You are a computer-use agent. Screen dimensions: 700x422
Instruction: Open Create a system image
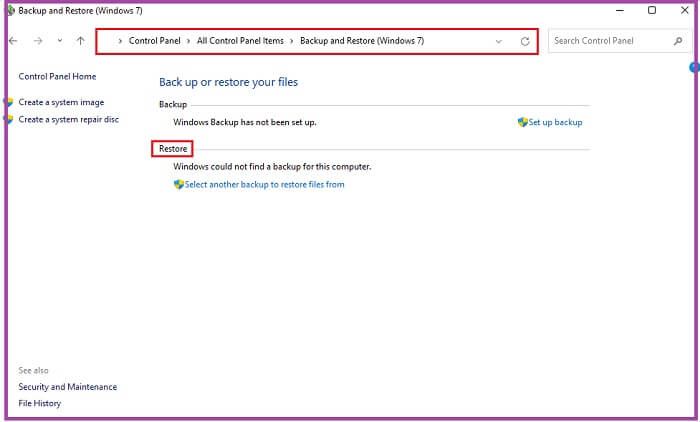(61, 102)
